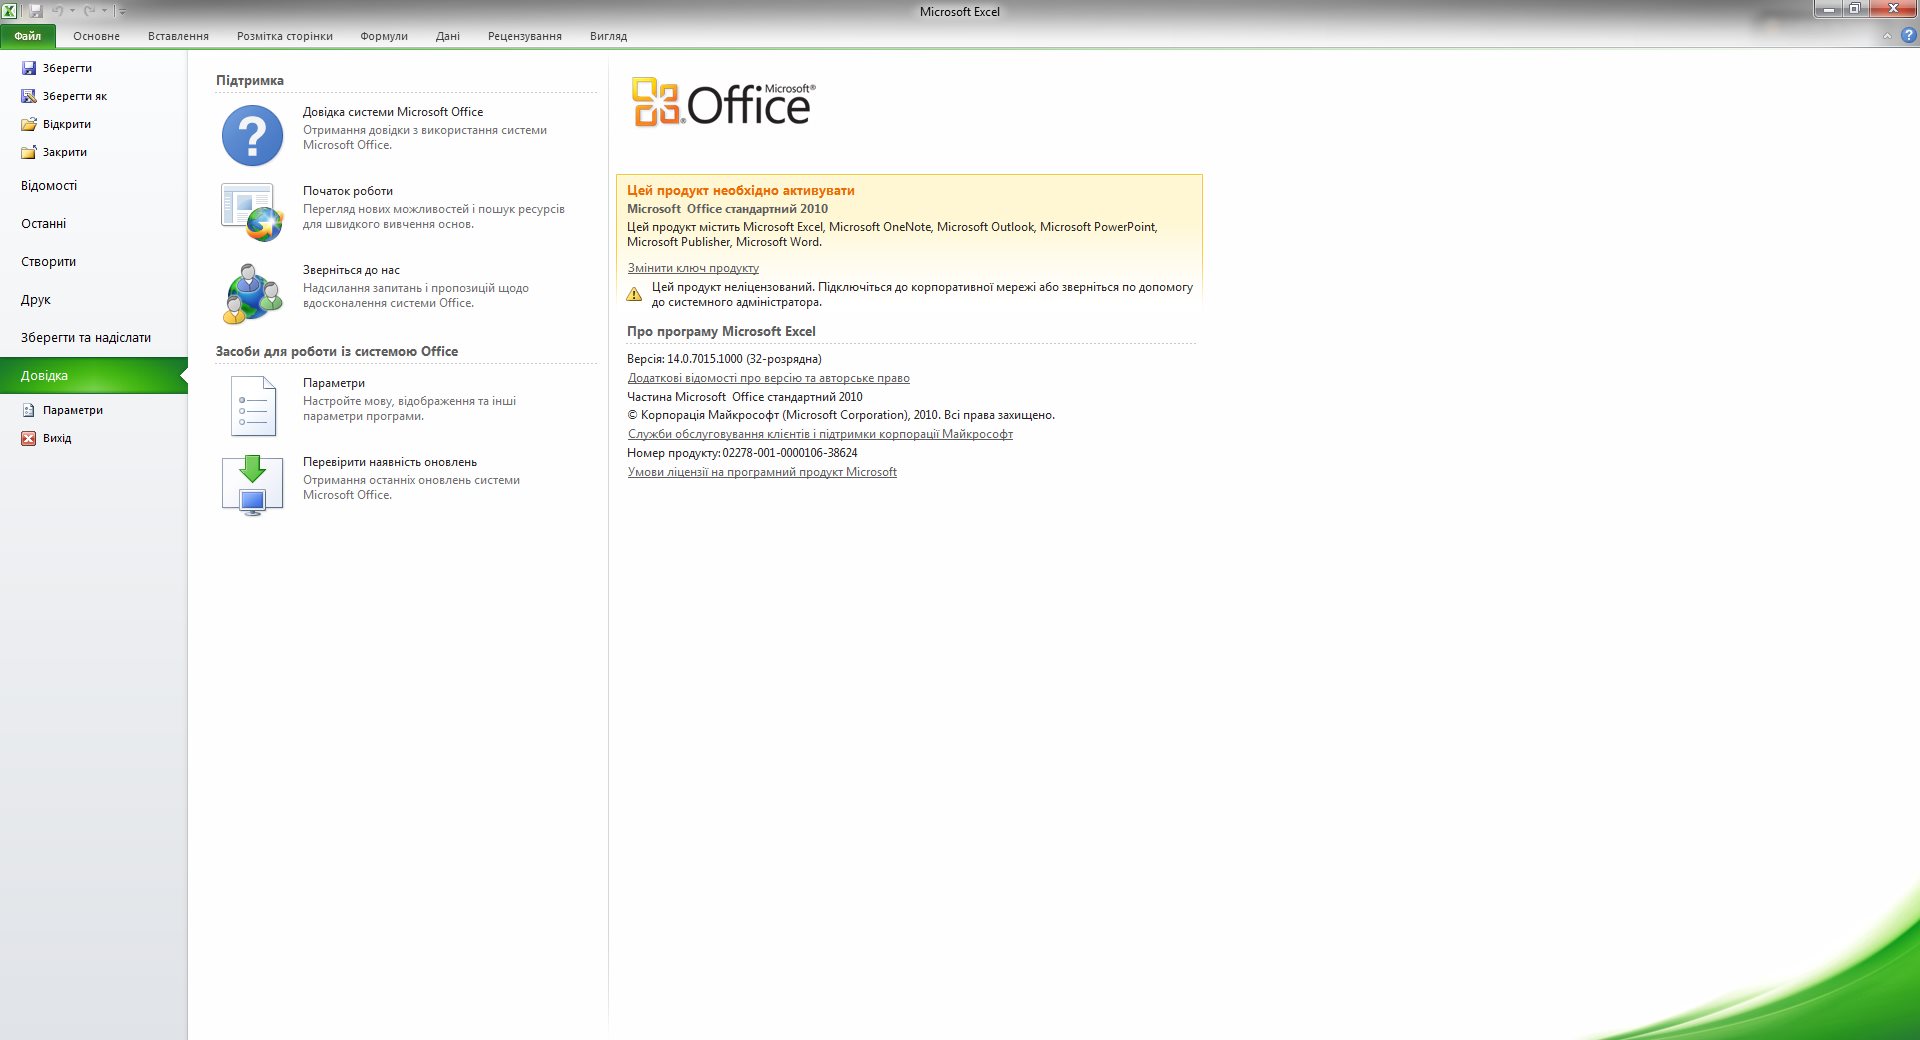This screenshot has height=1040, width=1920.
Task: Open the Microsoft license terms link
Action: point(762,472)
